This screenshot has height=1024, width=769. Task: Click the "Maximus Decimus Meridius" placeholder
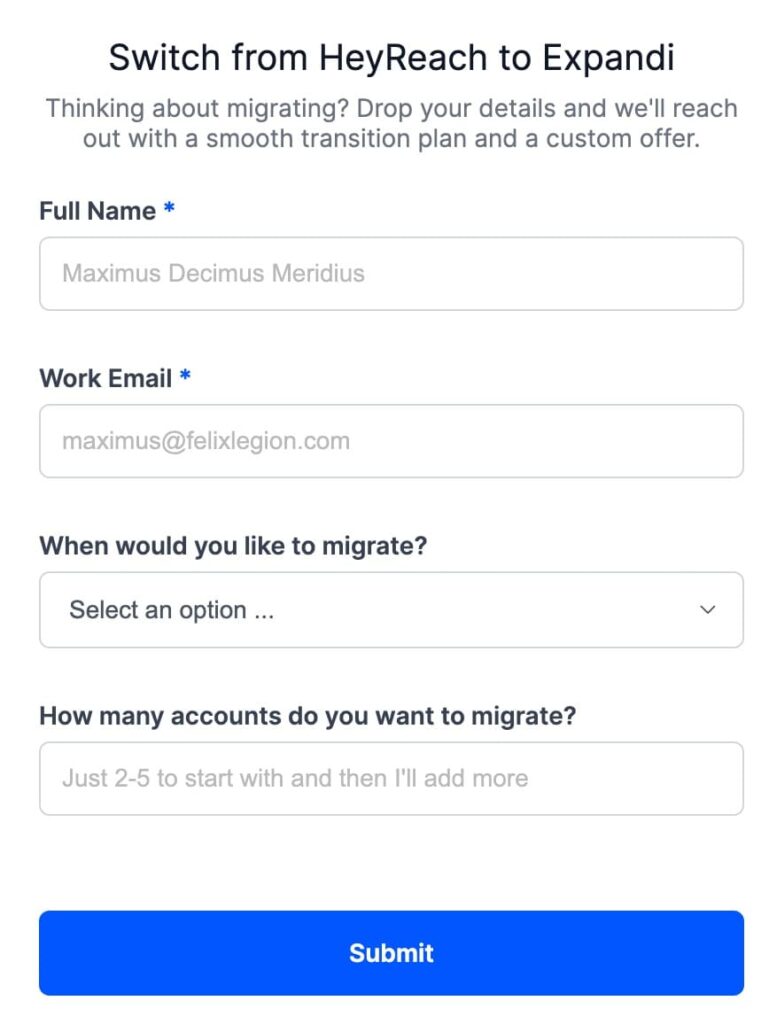click(x=213, y=273)
